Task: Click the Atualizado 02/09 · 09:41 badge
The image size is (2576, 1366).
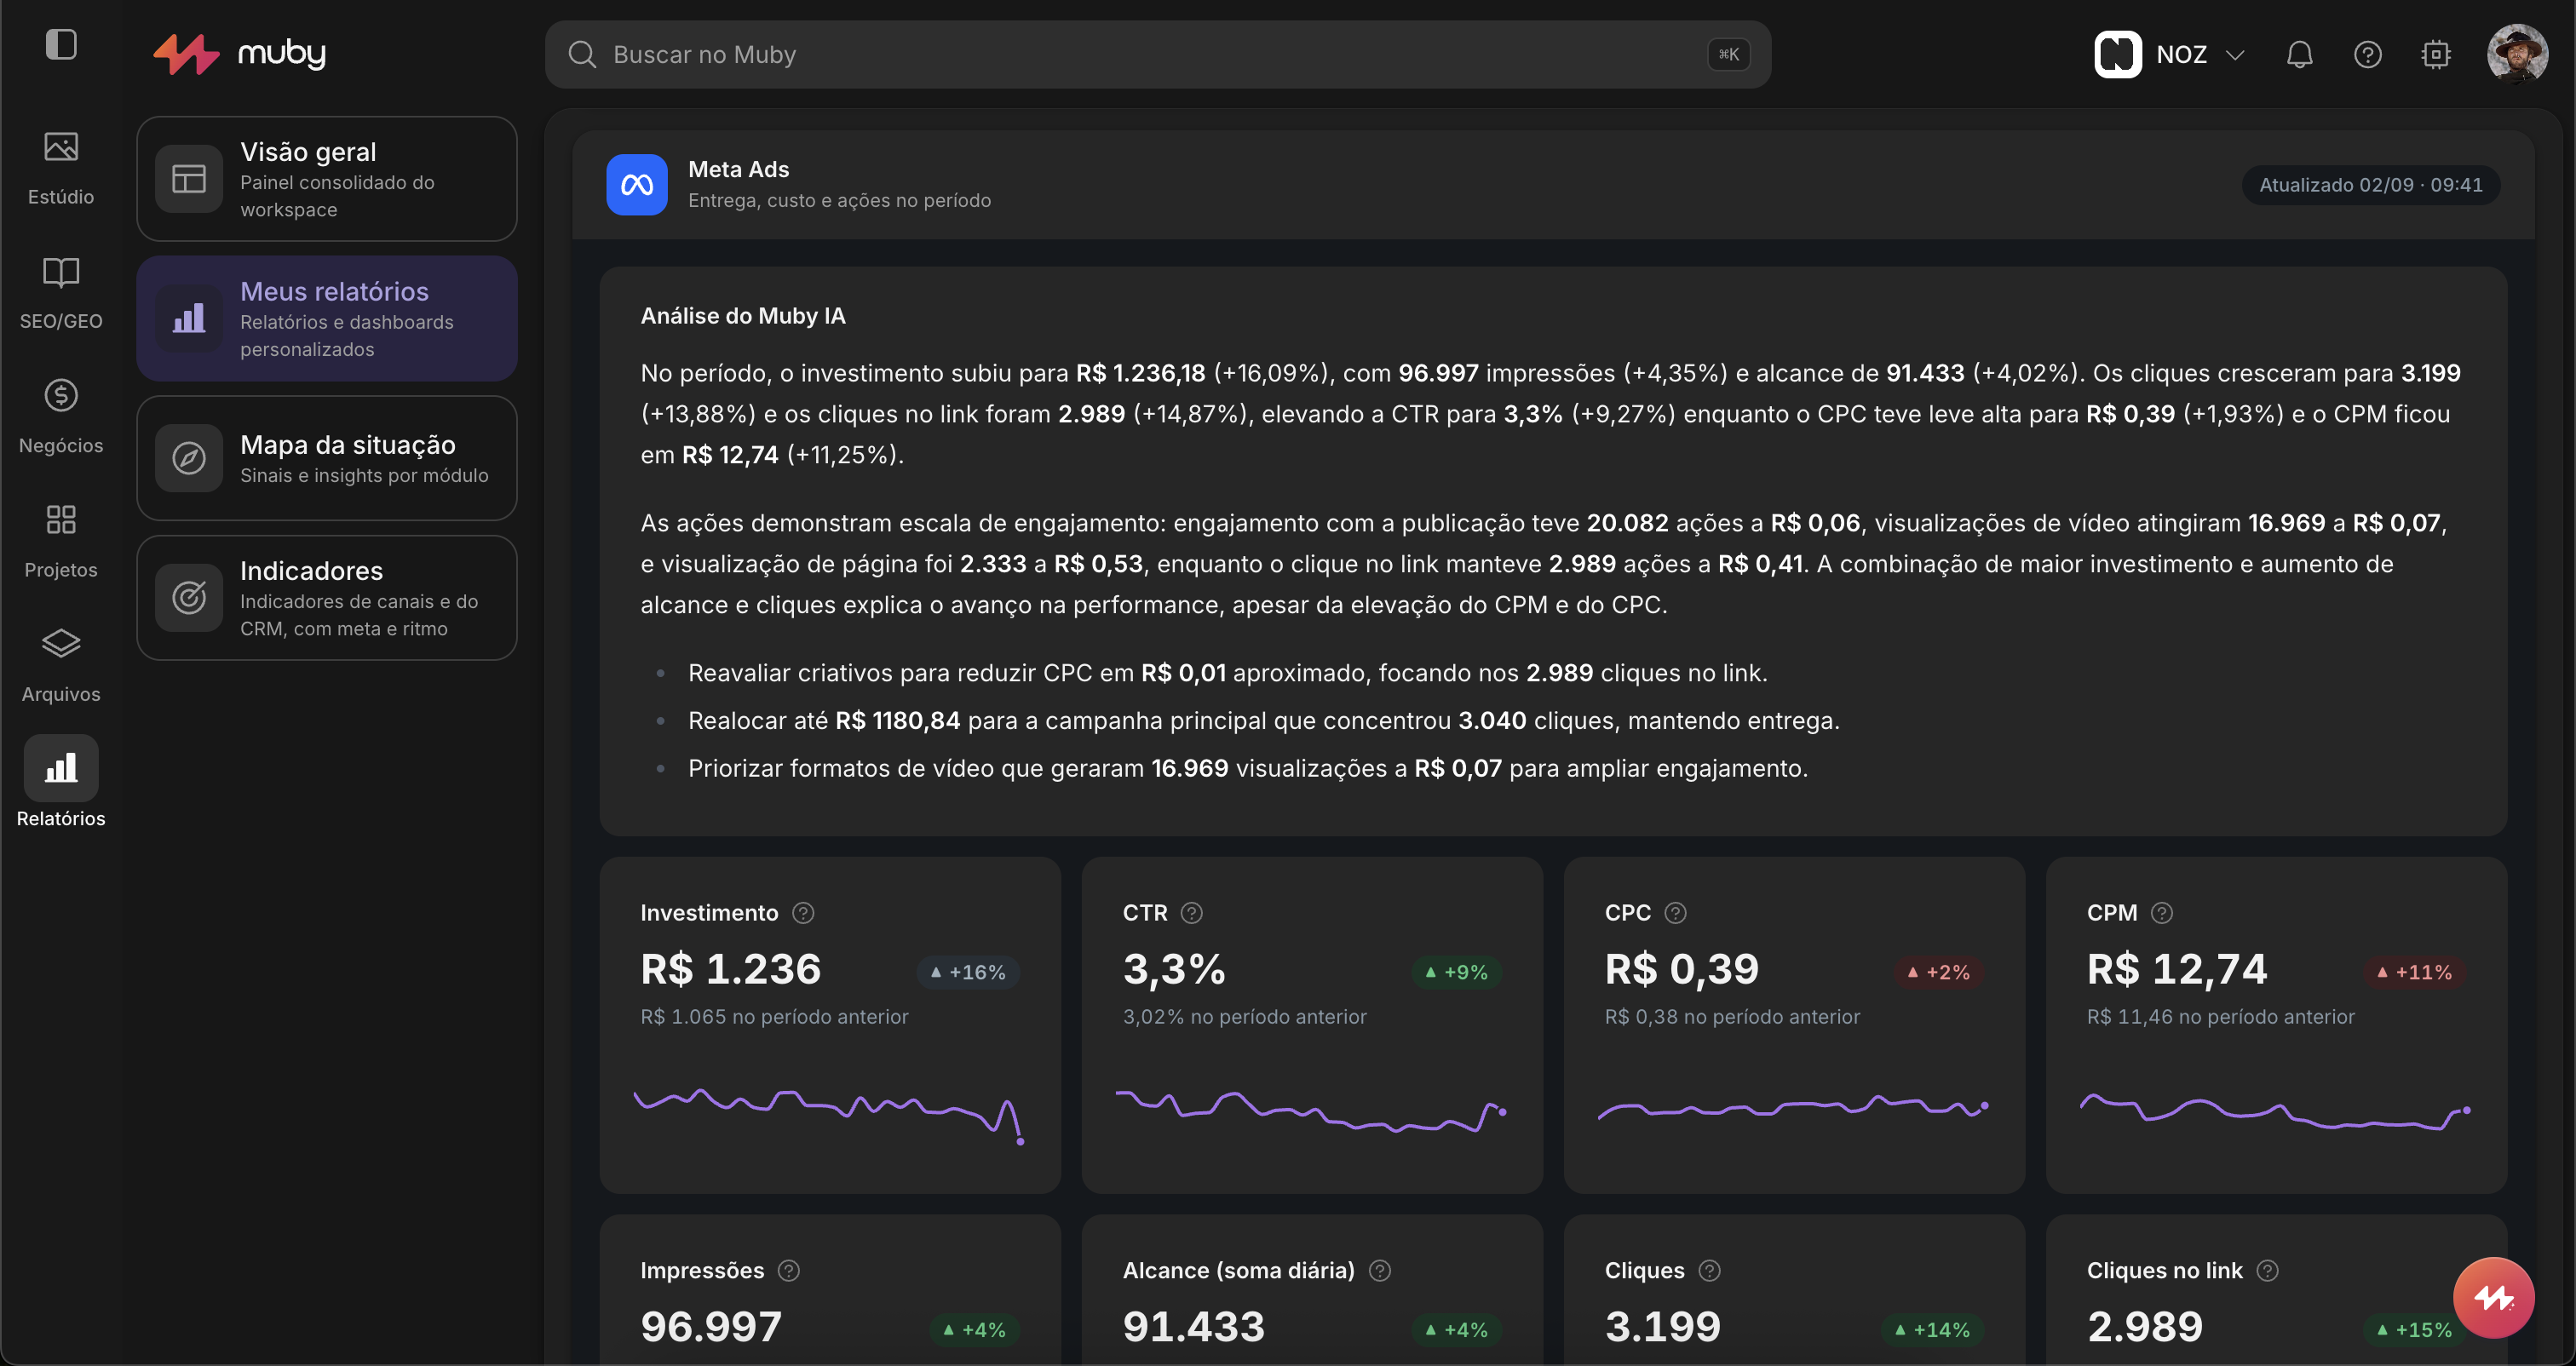Action: coord(2370,185)
